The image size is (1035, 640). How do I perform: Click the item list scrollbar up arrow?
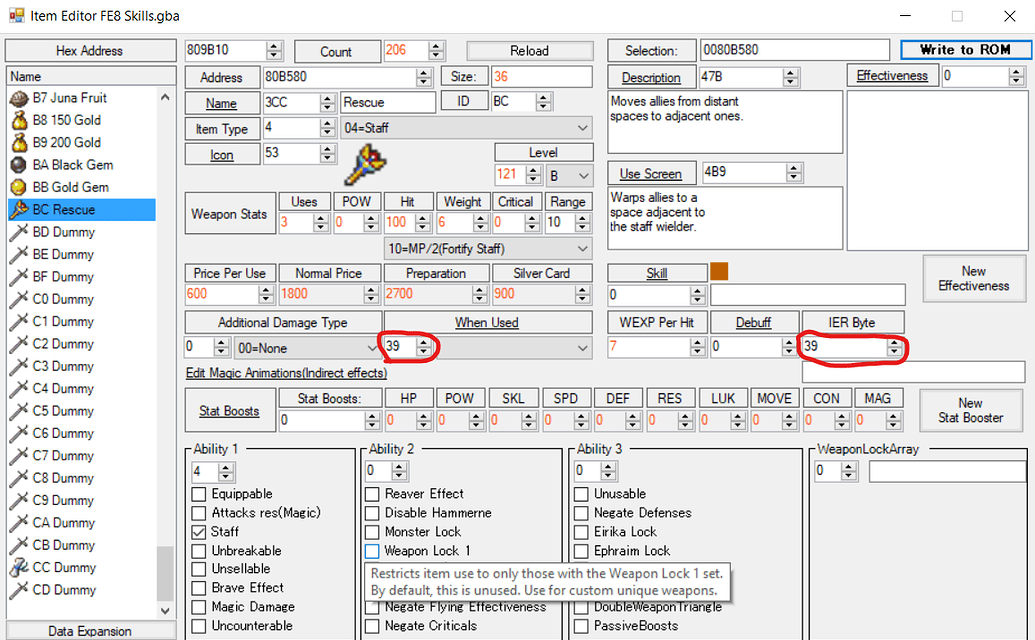[165, 98]
